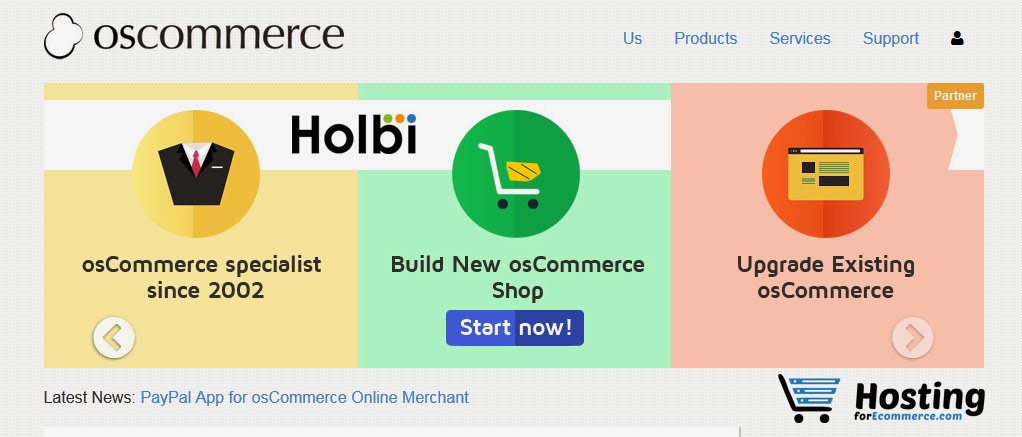Open the Products menu
Viewport: 1022px width, 437px height.
[705, 39]
